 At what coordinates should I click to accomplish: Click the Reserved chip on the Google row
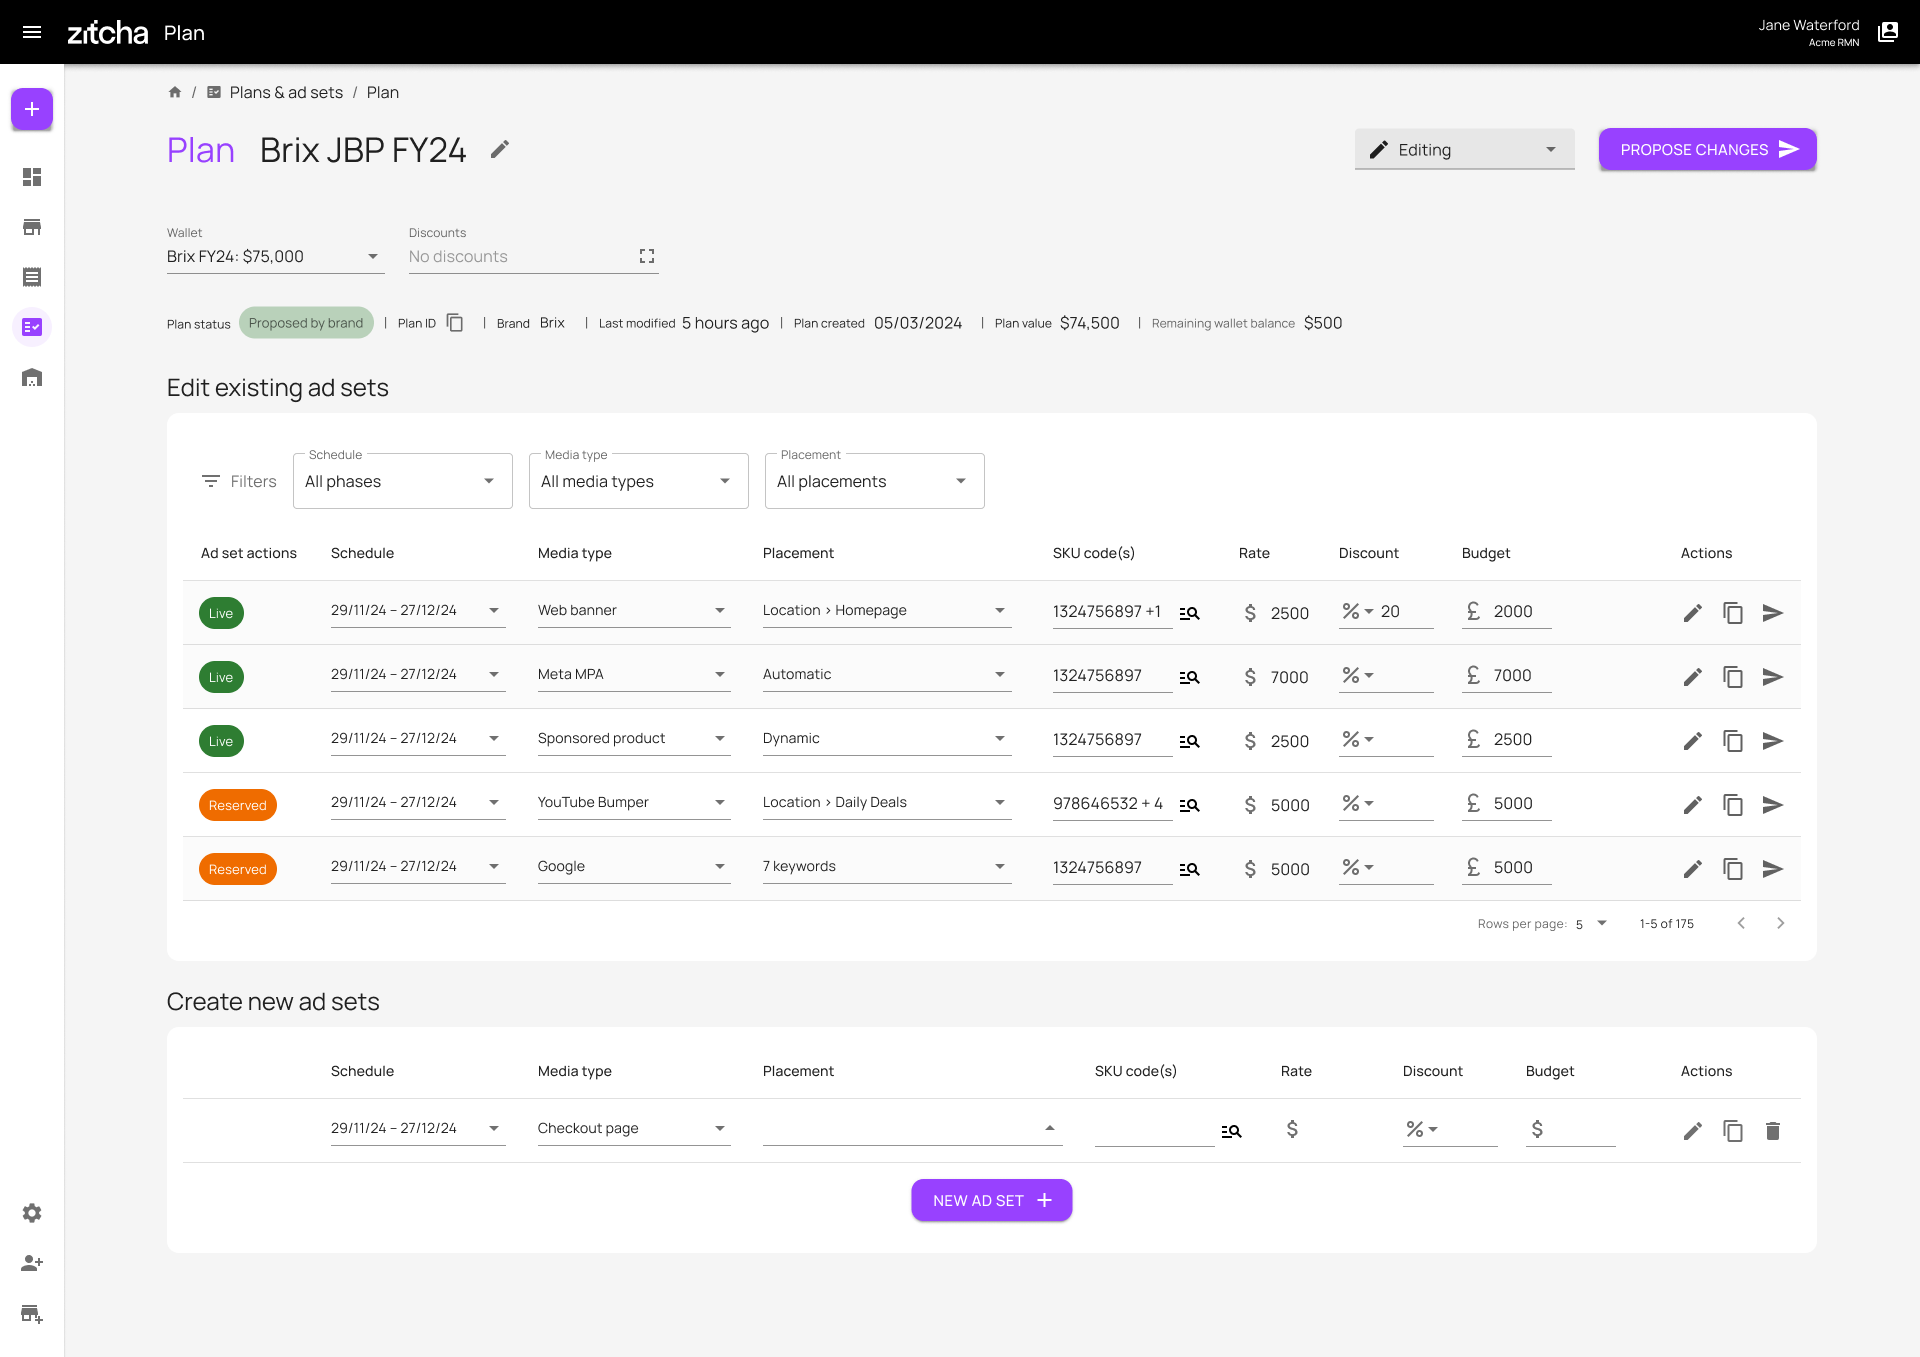(238, 868)
